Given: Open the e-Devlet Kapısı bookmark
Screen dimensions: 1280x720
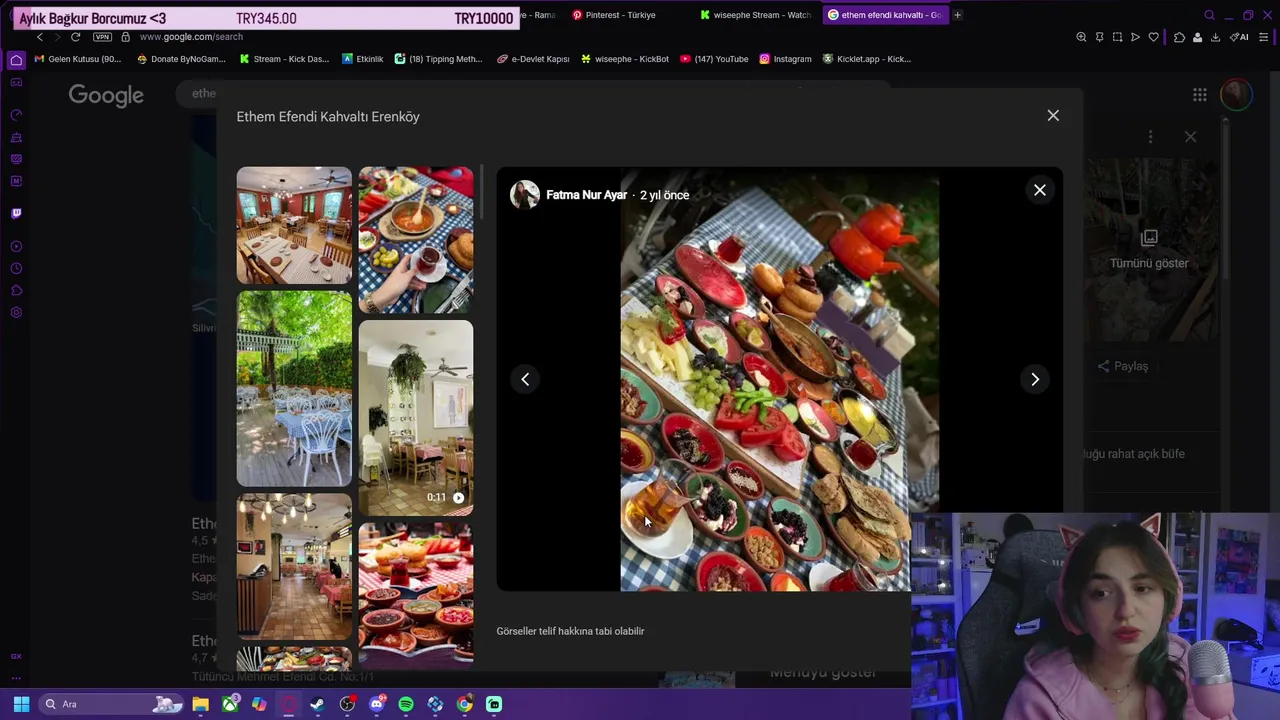Looking at the screenshot, I should [x=533, y=59].
